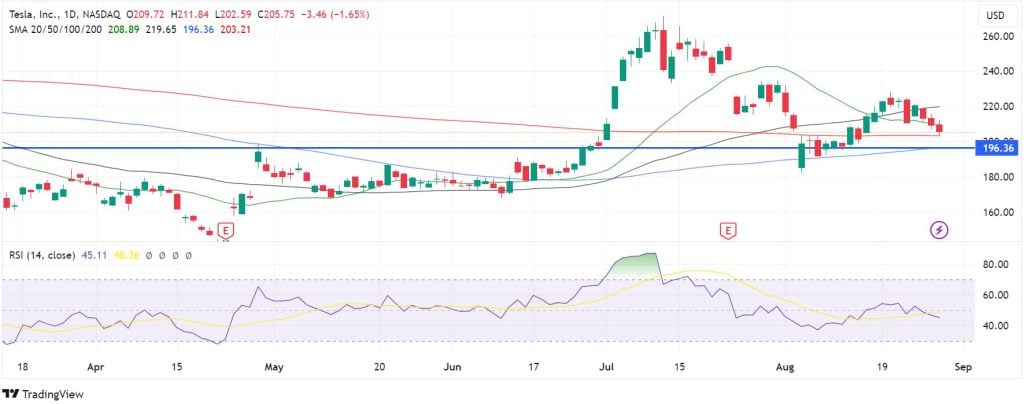
Task: Click the RSI (14, close) indicator legend
Action: click(42, 255)
